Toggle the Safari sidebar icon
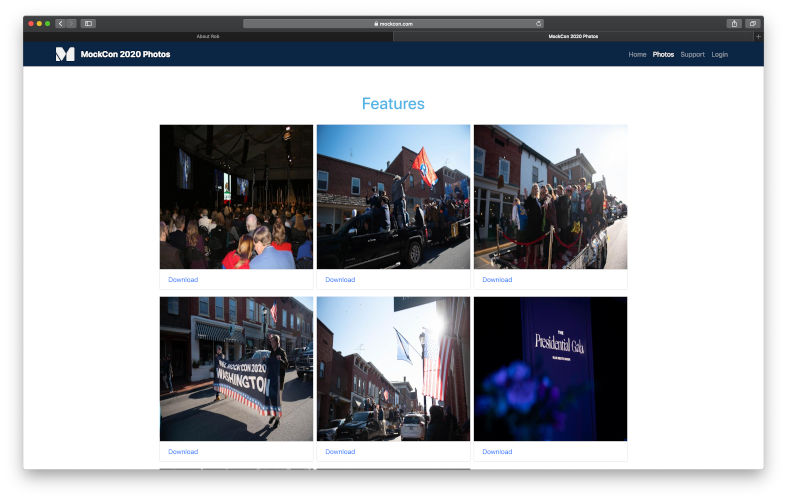The width and height of the screenshot is (787, 500). tap(88, 24)
